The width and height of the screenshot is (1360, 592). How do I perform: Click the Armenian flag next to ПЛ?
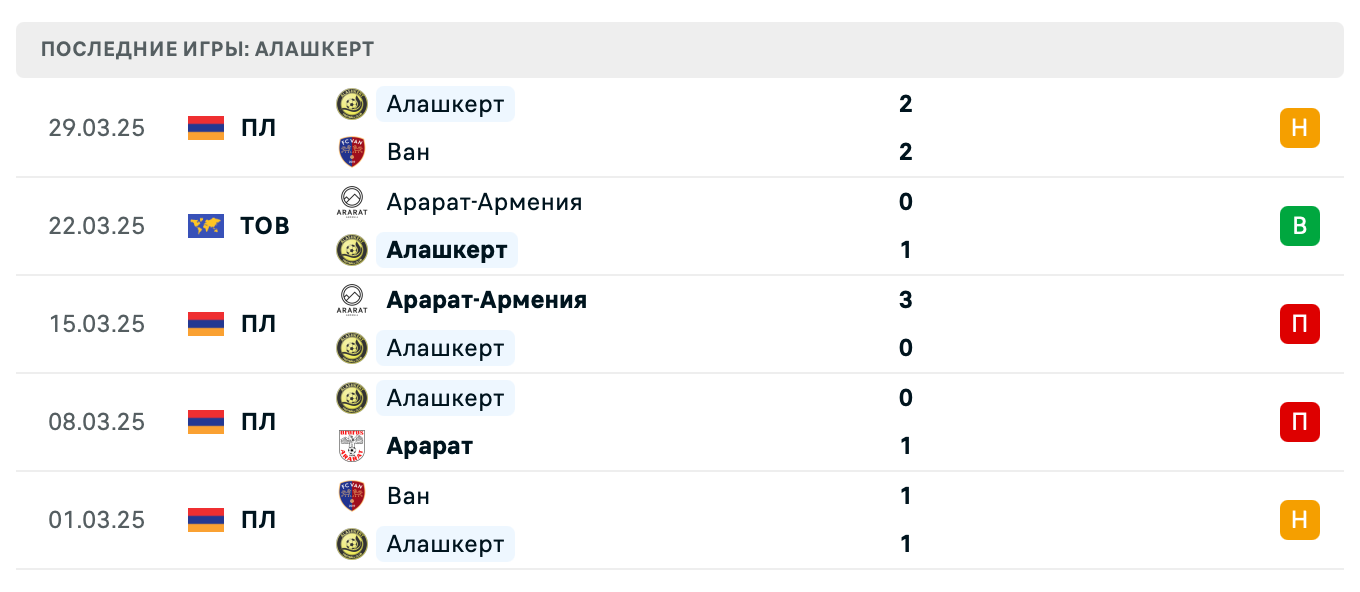point(205,128)
